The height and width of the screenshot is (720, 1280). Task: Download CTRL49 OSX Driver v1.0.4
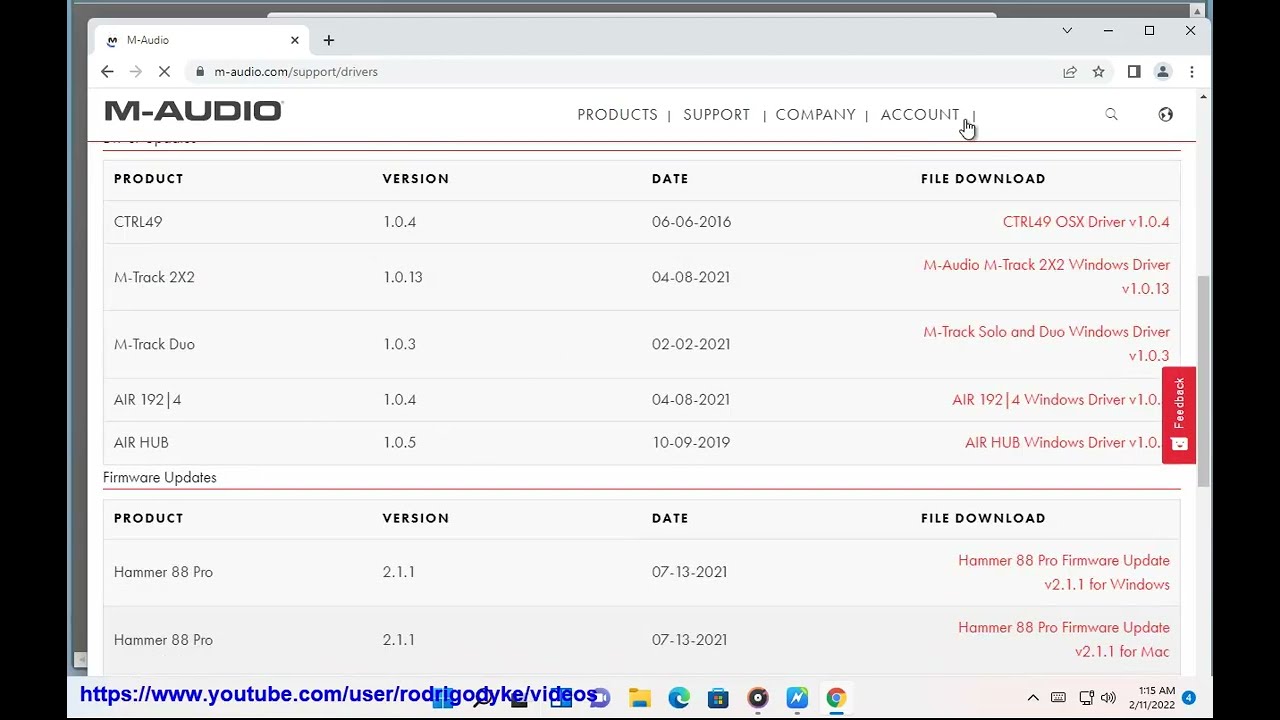1086,222
